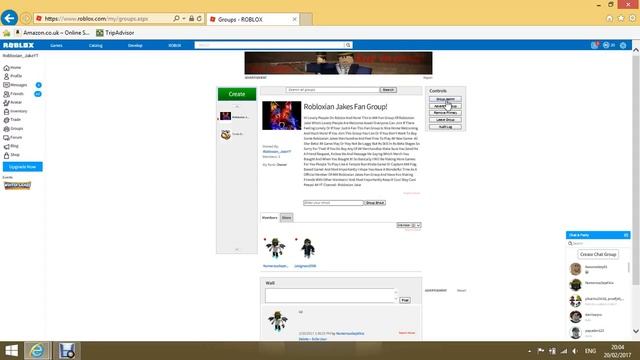
Task: Click the Search button beside the group search
Action: pyautogui.click(x=388, y=90)
